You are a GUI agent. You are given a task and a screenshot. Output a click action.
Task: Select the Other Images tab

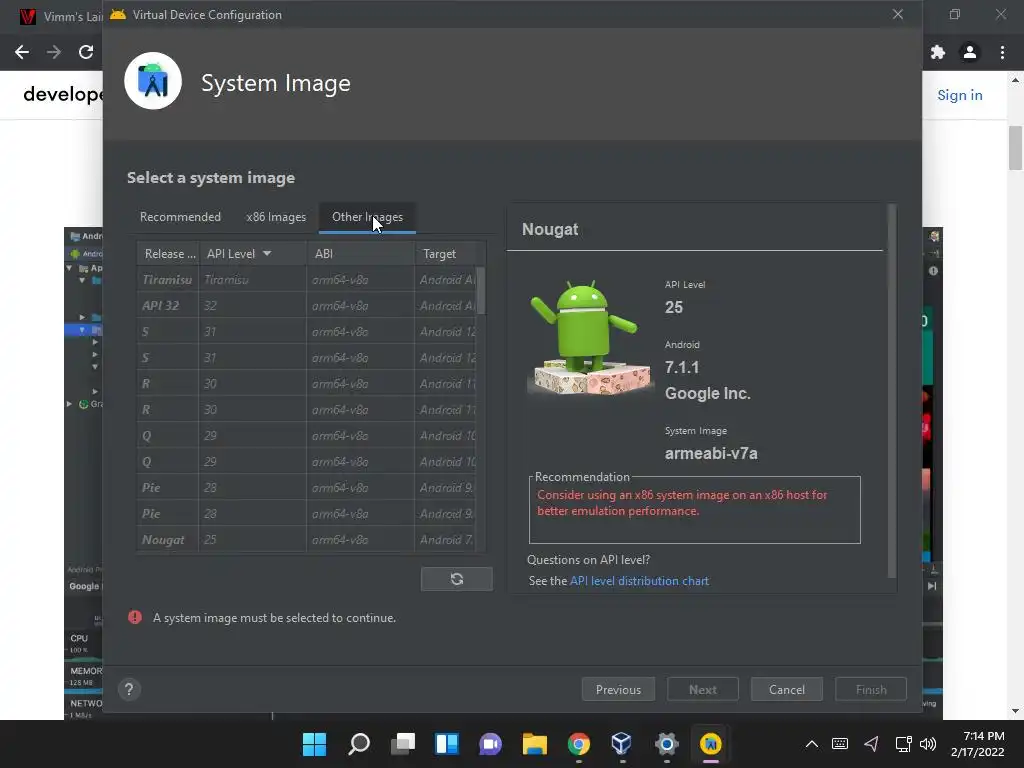coord(367,217)
